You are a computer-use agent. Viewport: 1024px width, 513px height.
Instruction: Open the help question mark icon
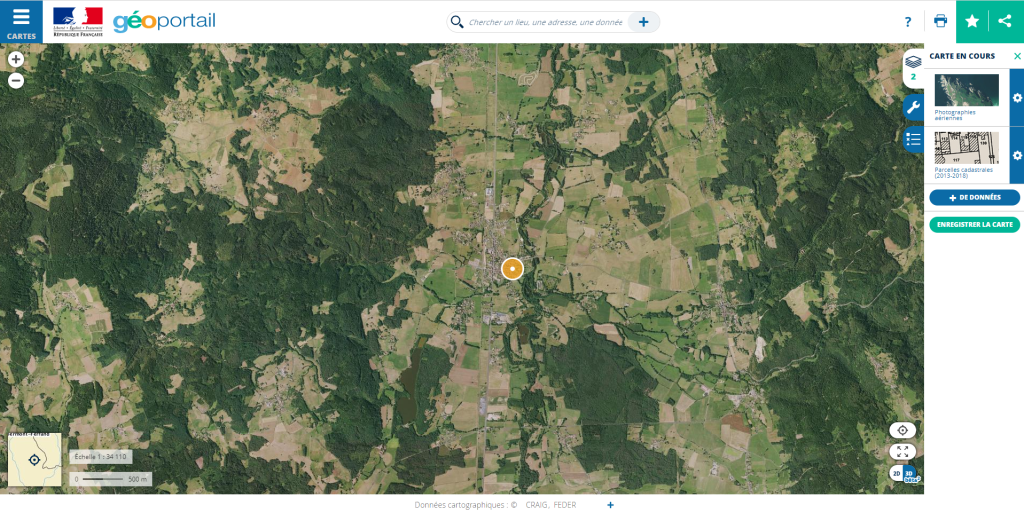908,22
